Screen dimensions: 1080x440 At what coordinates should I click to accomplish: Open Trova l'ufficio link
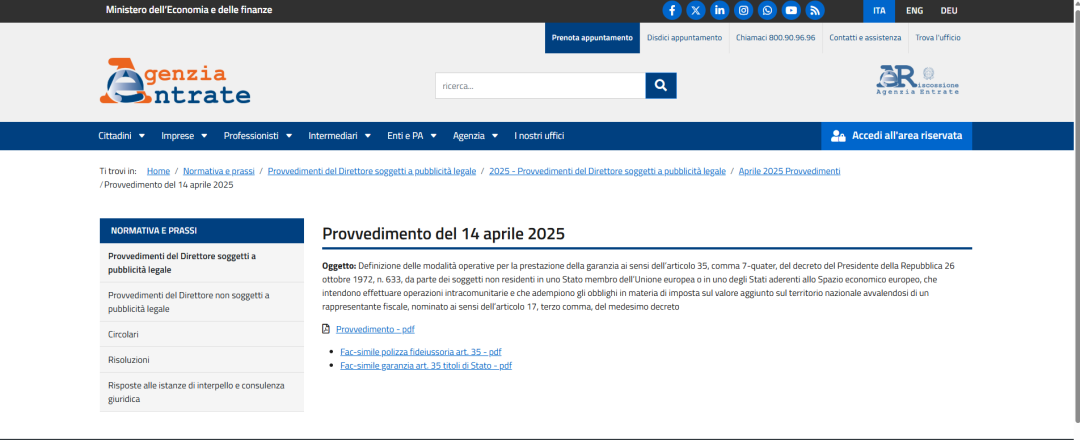coord(938,38)
